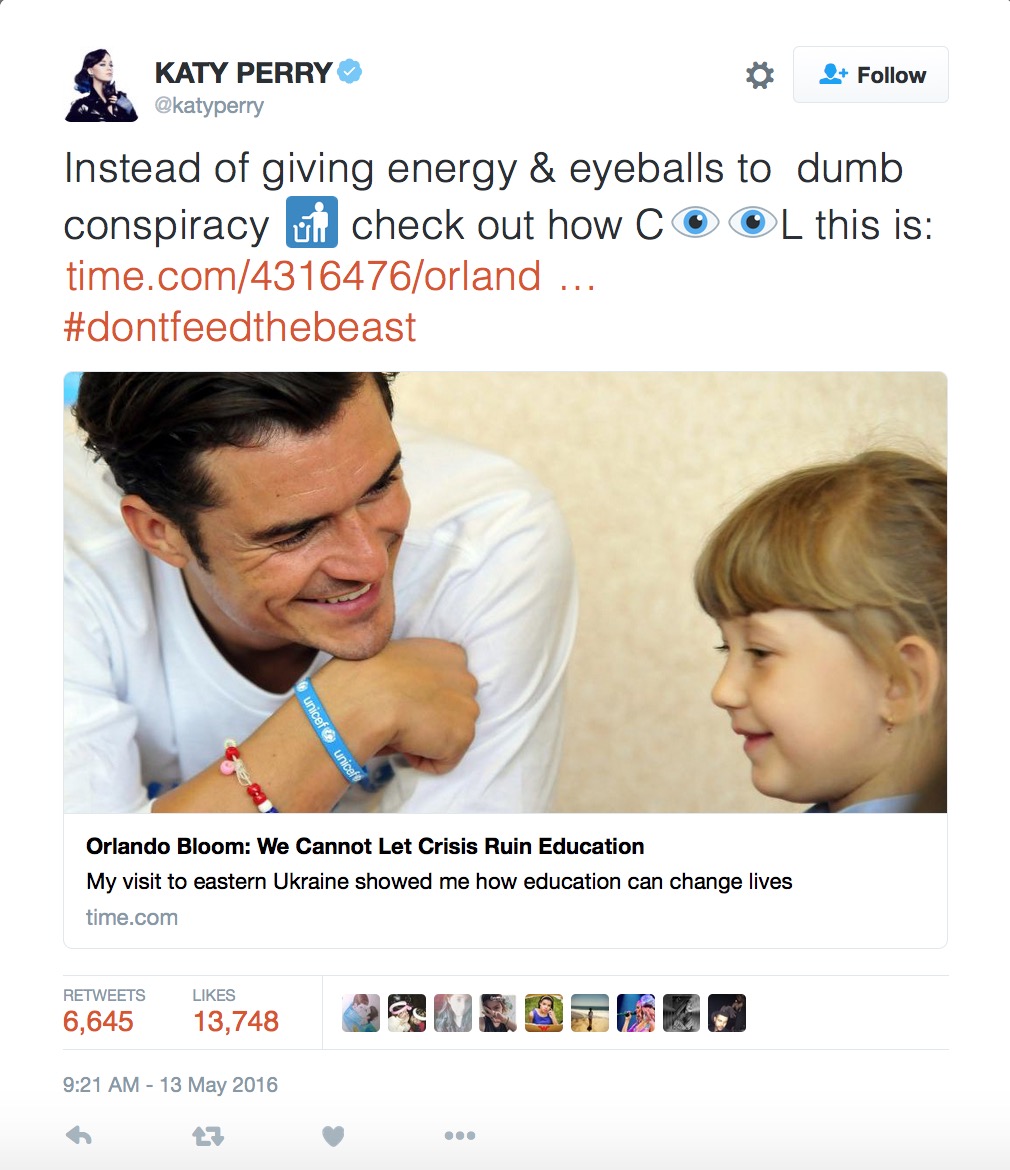This screenshot has width=1010, height=1170.
Task: Click the #dontfeedthebeast hashtag
Action: [240, 327]
